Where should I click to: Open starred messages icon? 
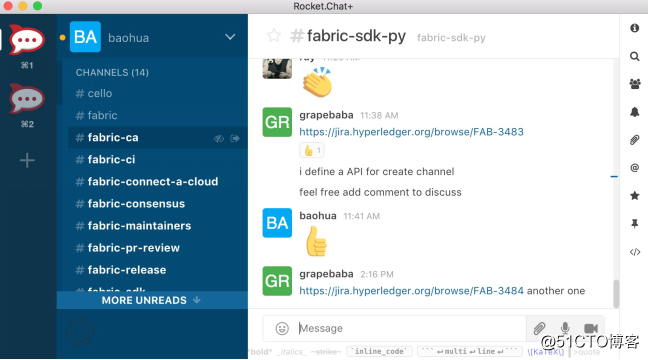click(x=635, y=196)
